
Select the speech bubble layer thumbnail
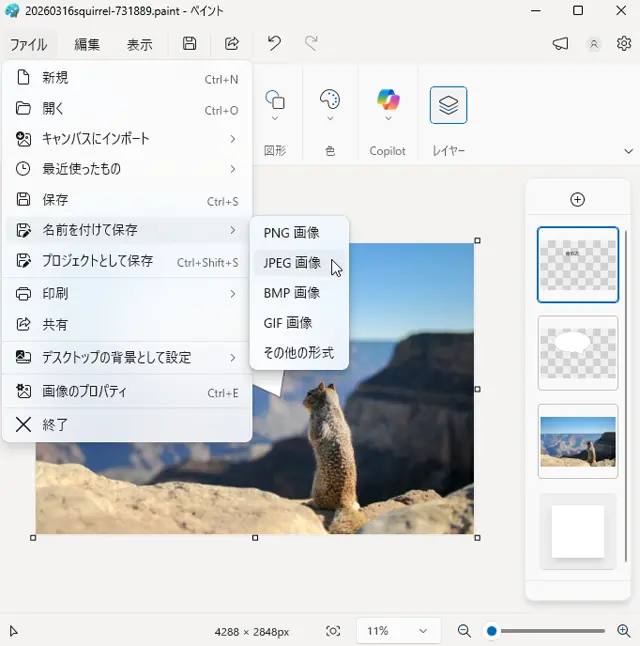[578, 353]
